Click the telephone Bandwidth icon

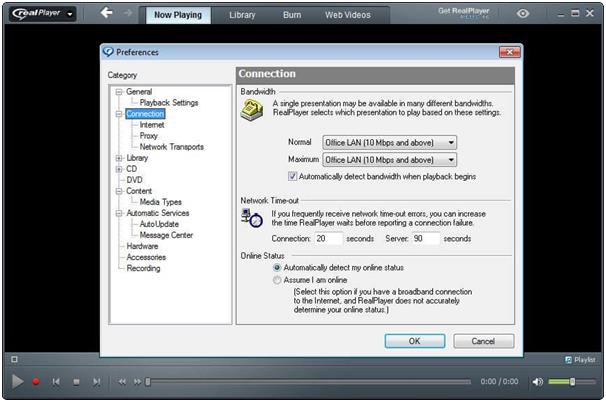[x=252, y=110]
